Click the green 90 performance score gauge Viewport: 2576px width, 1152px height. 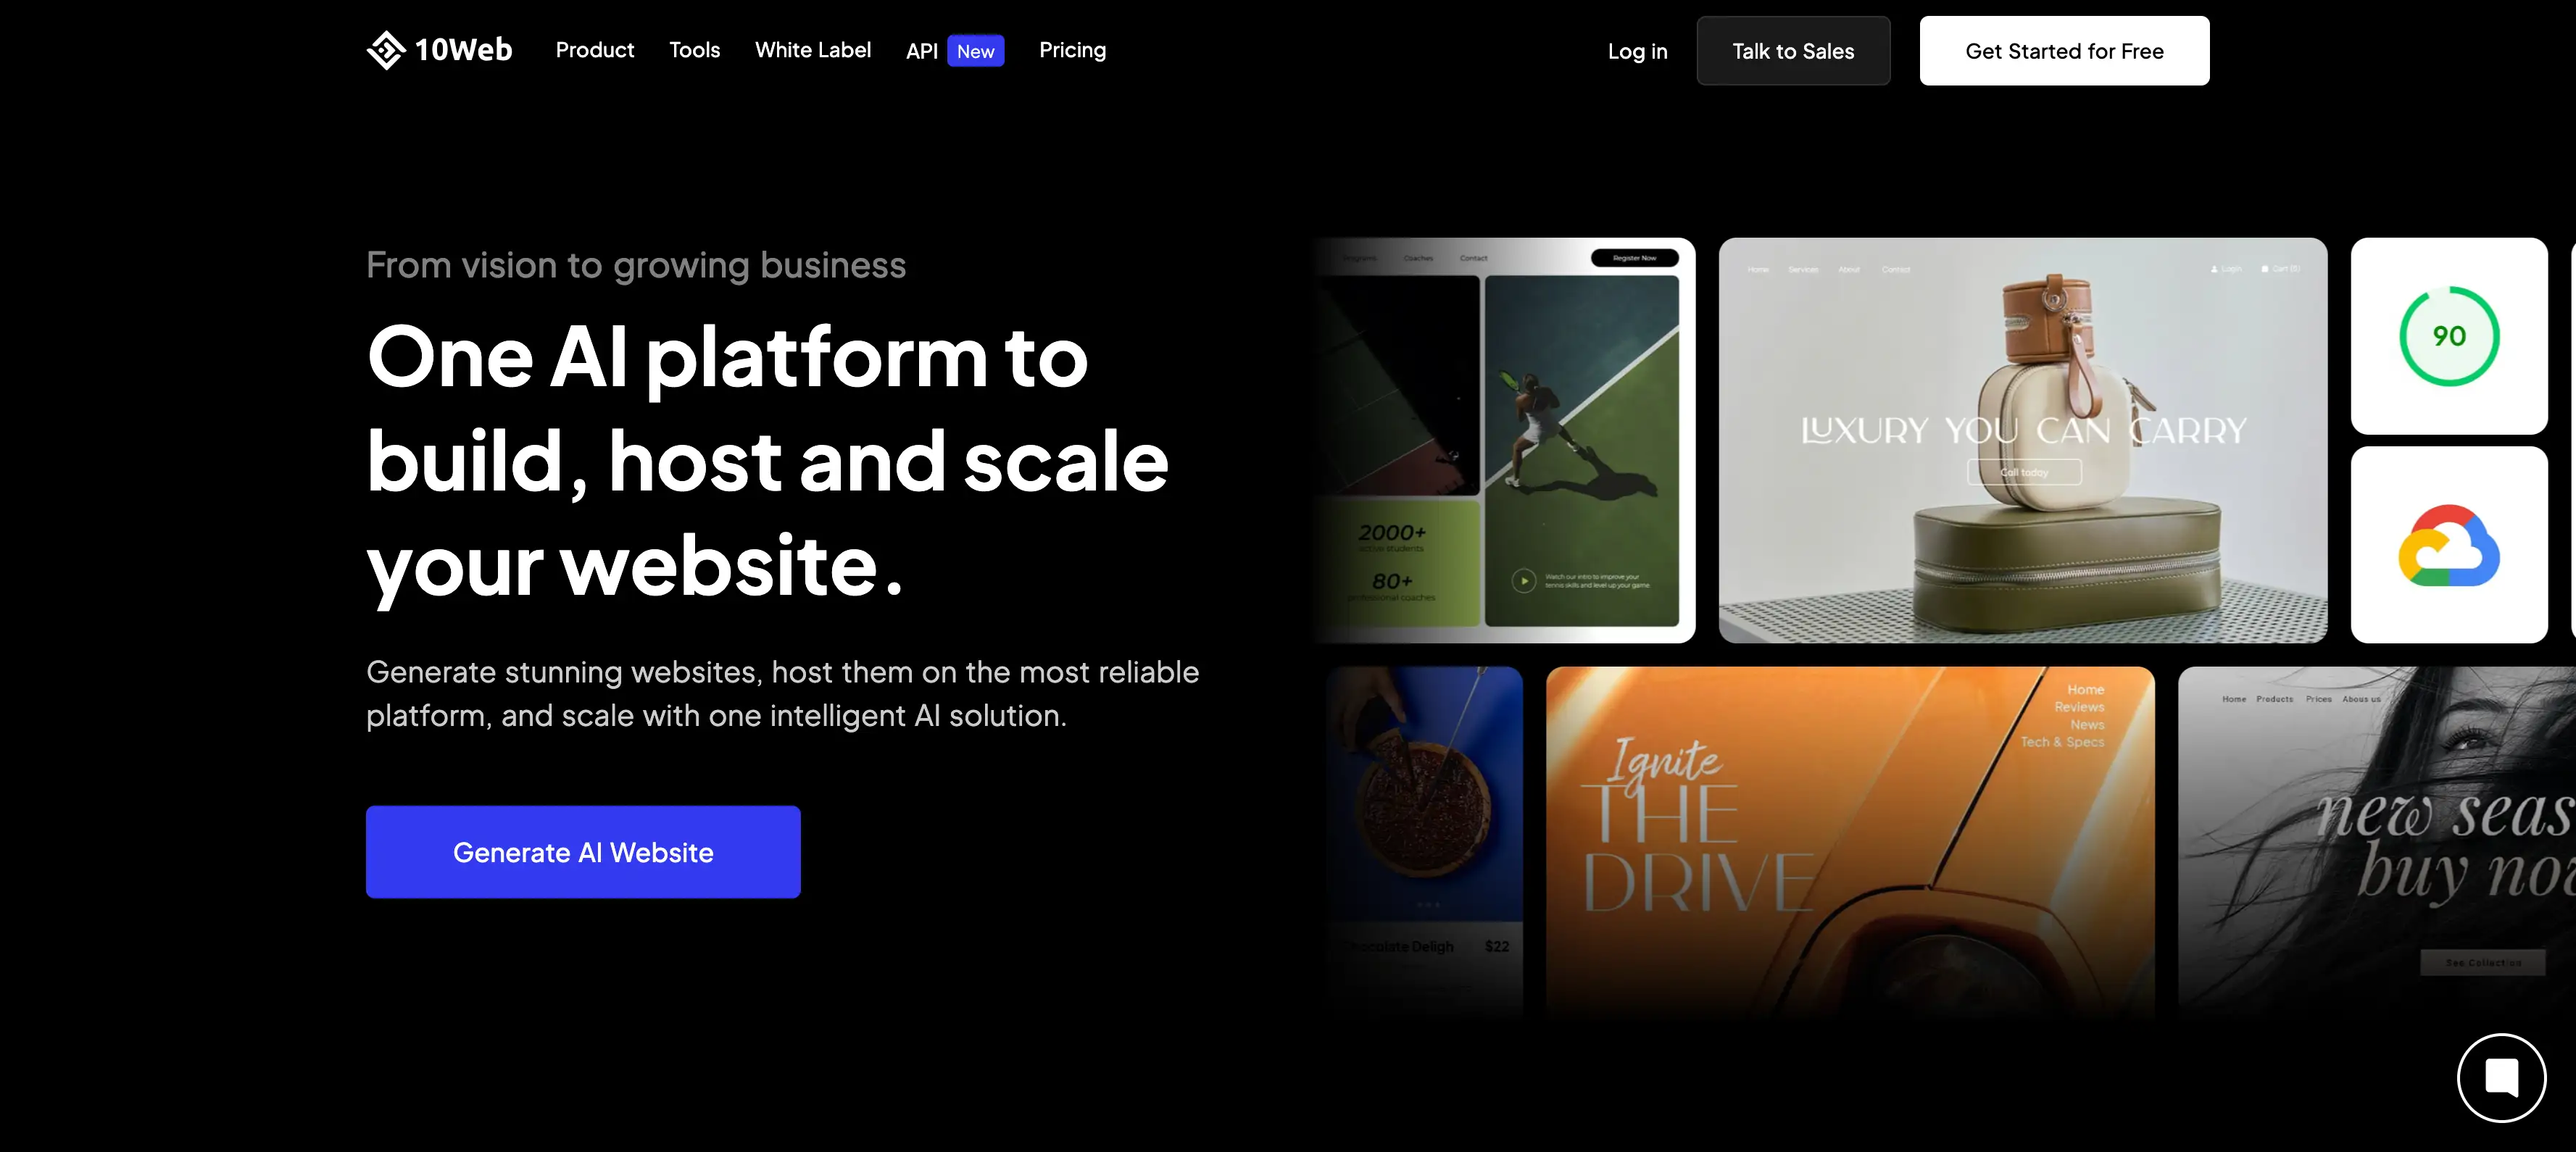tap(2449, 336)
